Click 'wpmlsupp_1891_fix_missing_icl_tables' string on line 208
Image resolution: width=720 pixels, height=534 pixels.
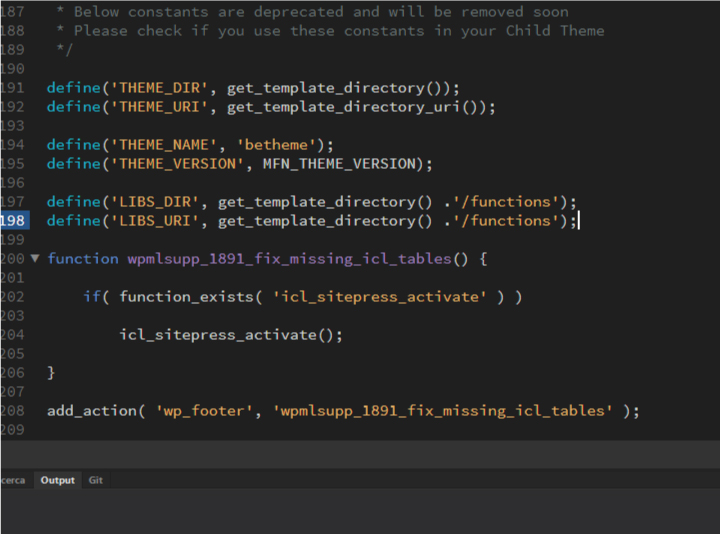442,410
